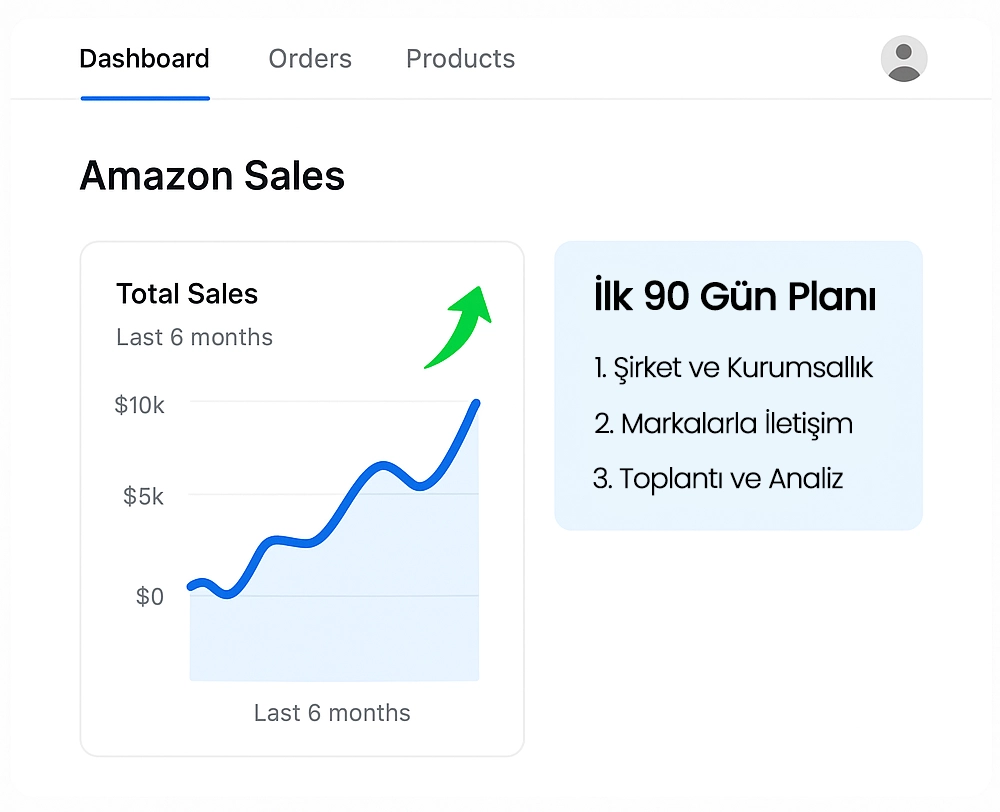Click the Last 6 months subtitle
Image resolution: width=1000 pixels, height=812 pixels.
(194, 337)
